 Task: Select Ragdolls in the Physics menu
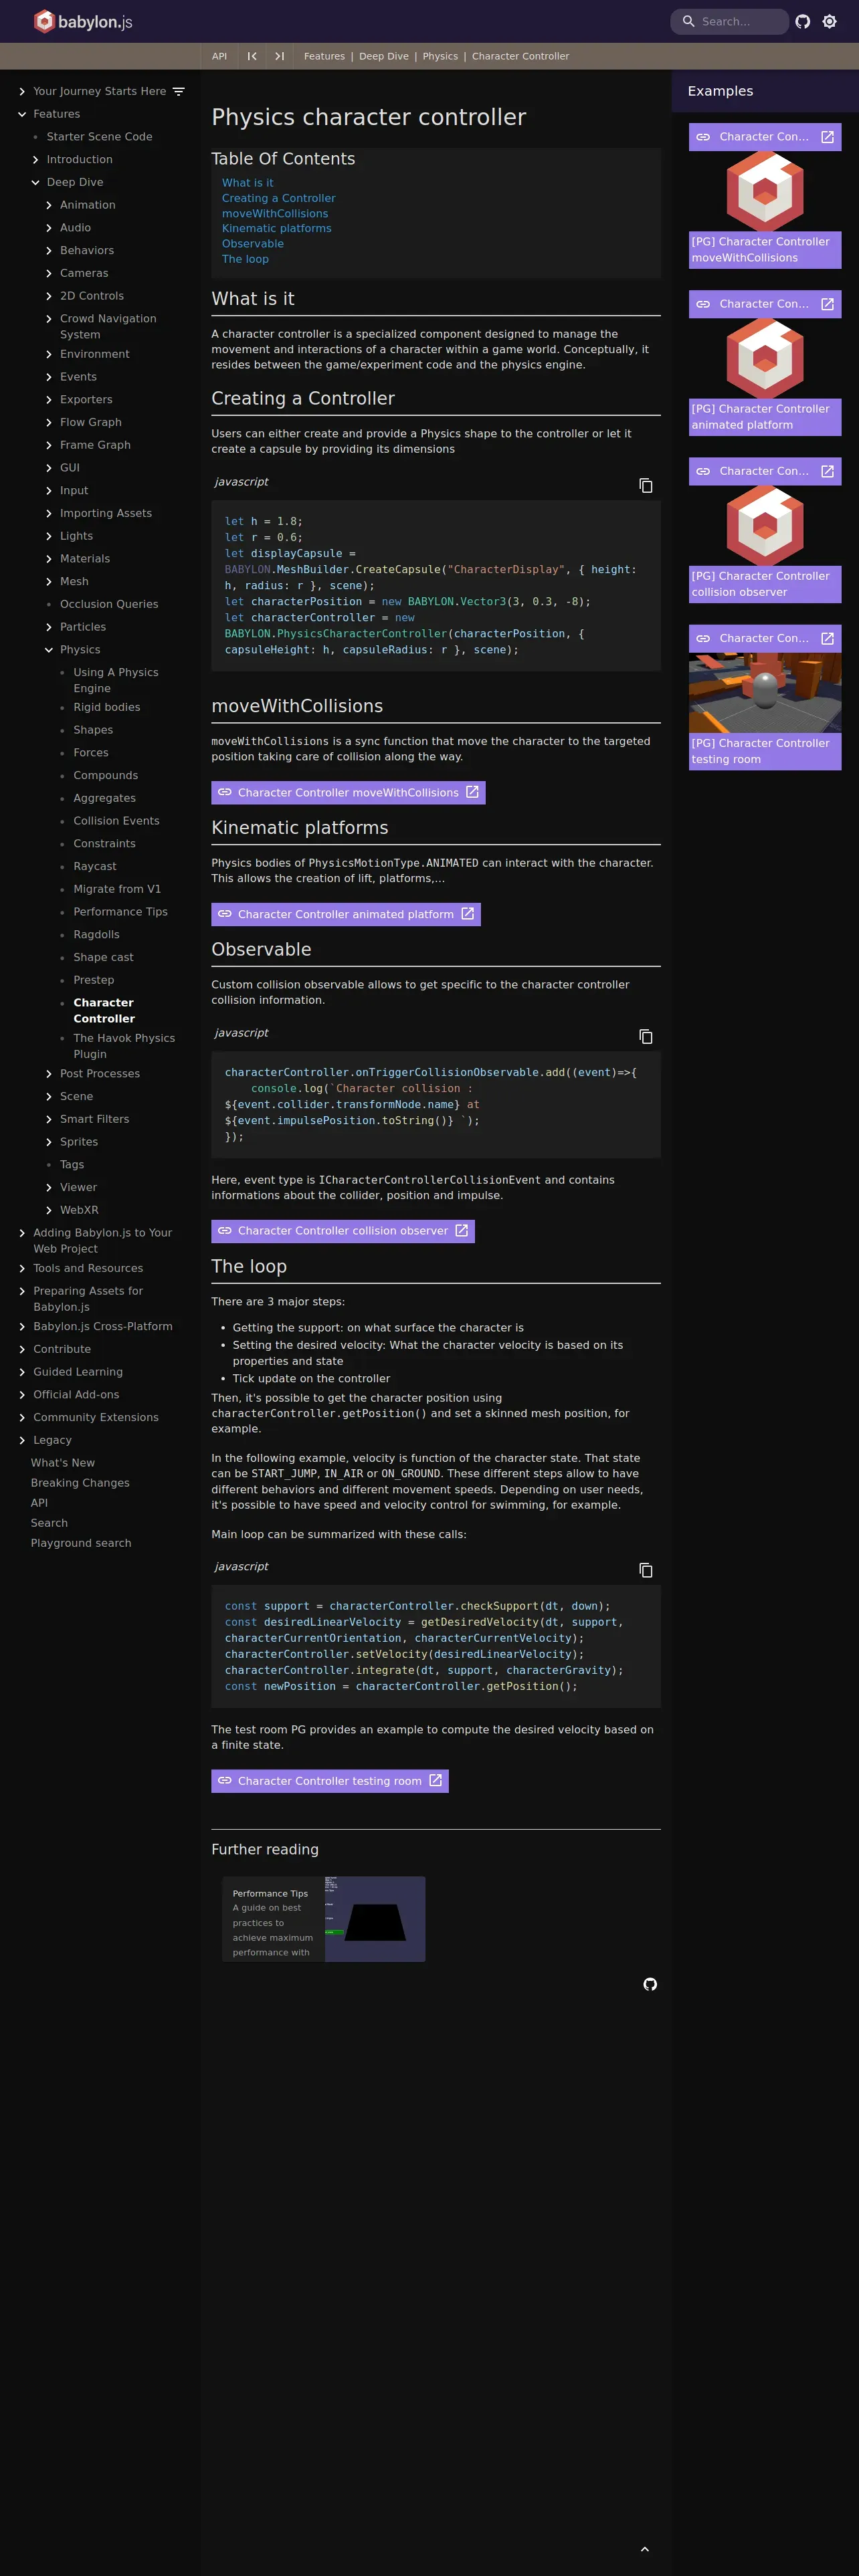pos(96,934)
